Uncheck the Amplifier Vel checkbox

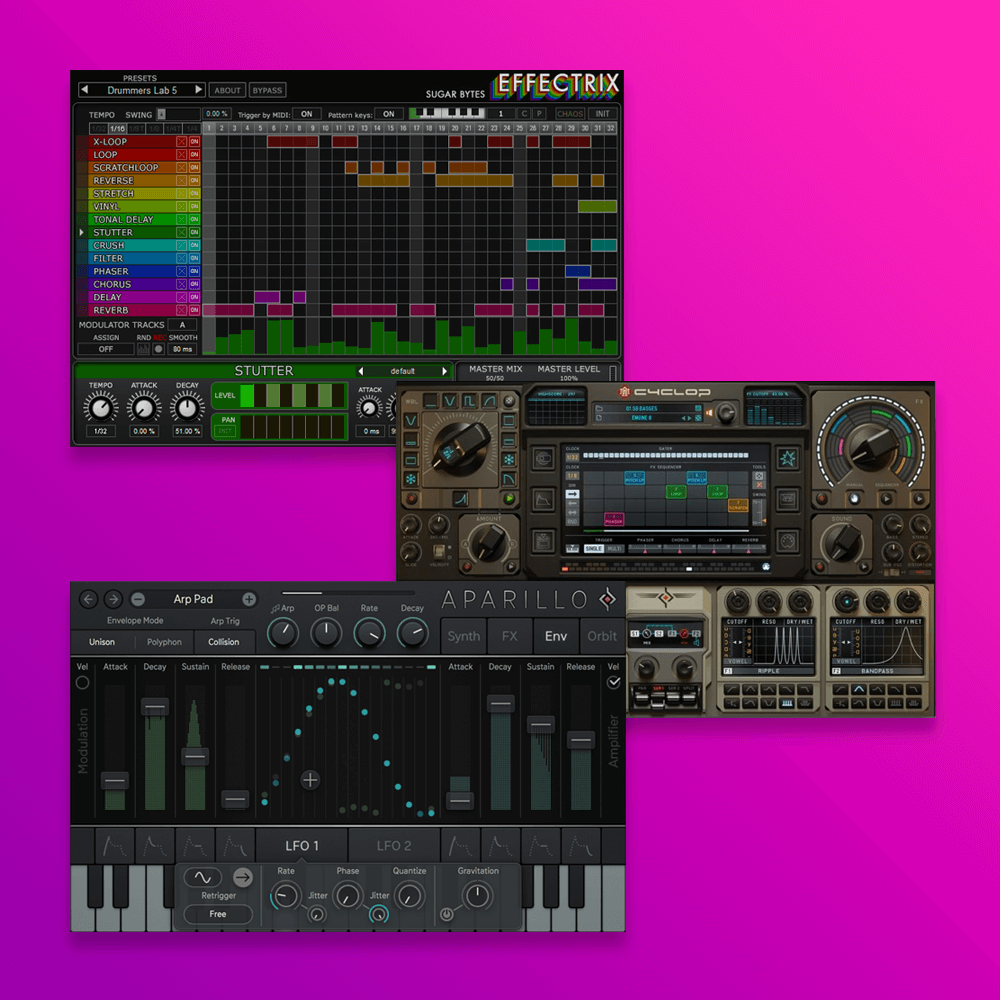[614, 682]
